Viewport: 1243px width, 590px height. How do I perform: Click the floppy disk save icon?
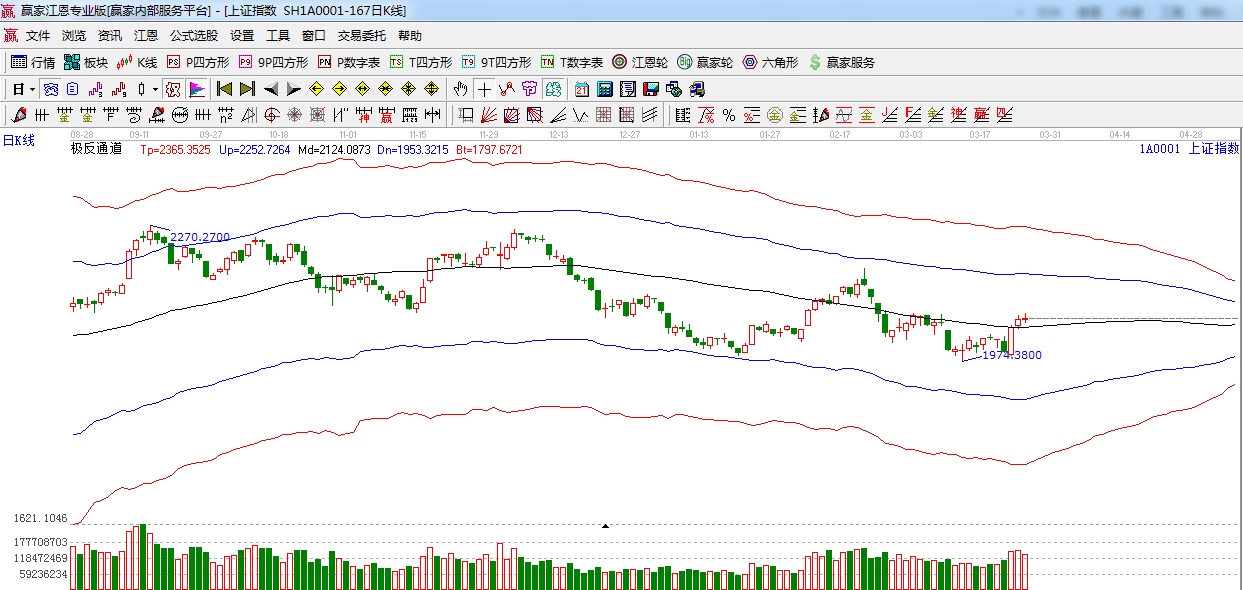coord(650,89)
